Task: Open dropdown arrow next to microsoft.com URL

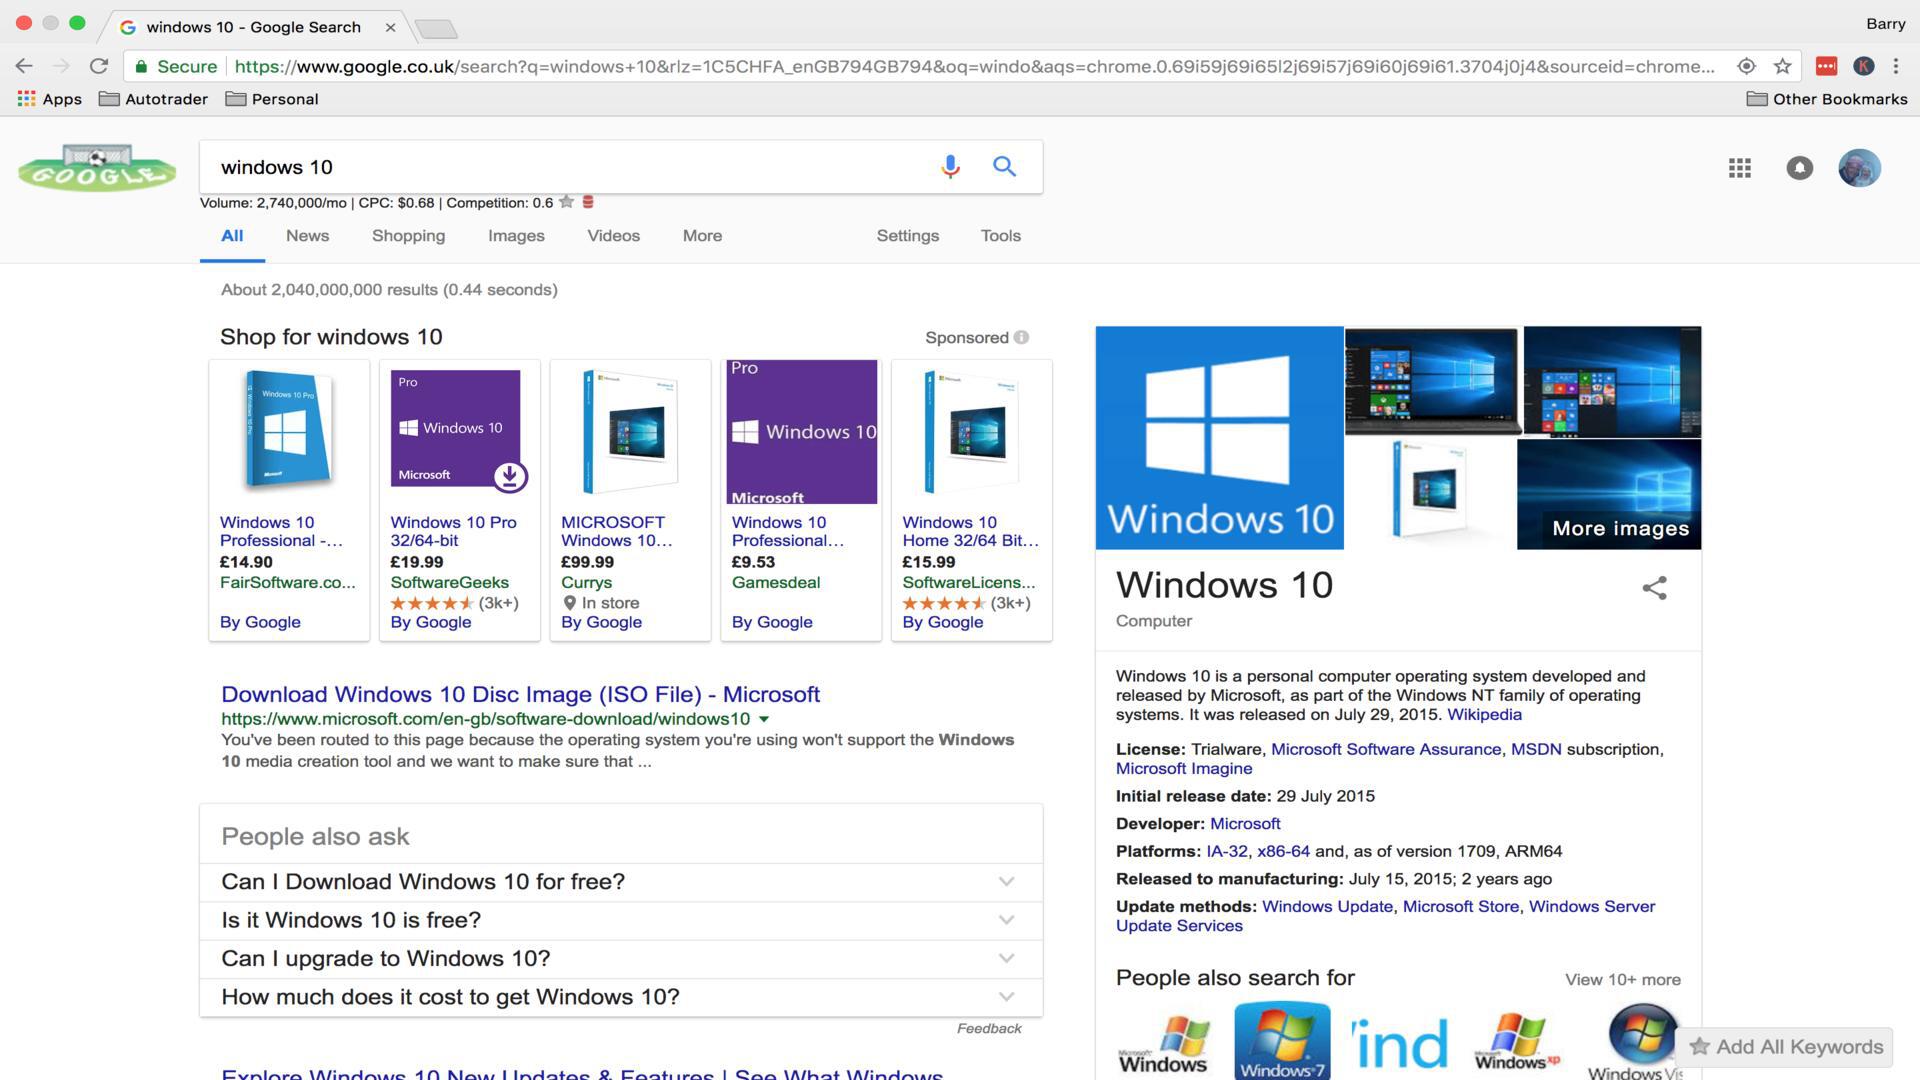Action: coord(764,719)
